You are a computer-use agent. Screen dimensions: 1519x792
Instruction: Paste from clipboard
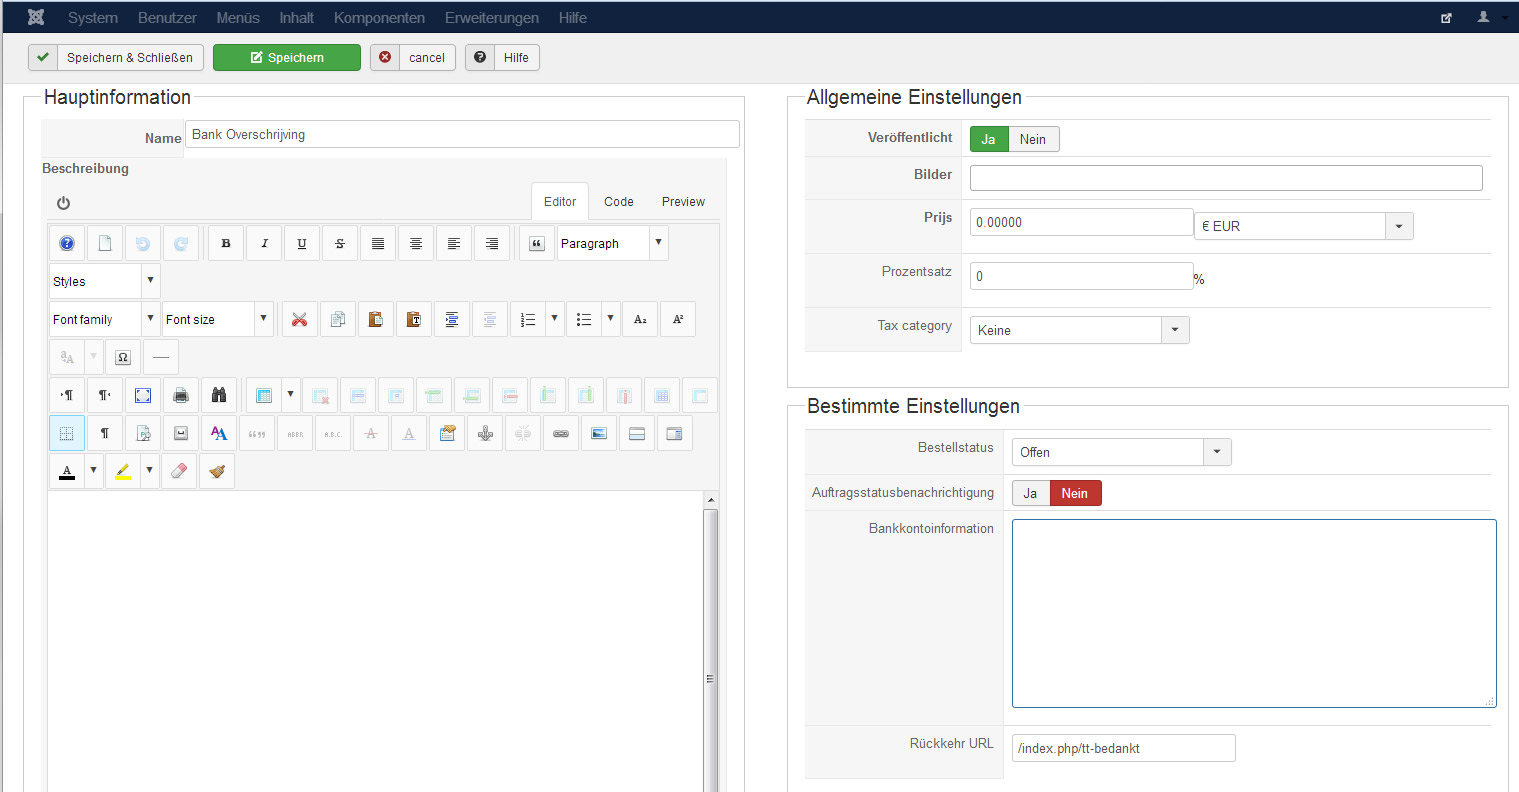click(375, 319)
